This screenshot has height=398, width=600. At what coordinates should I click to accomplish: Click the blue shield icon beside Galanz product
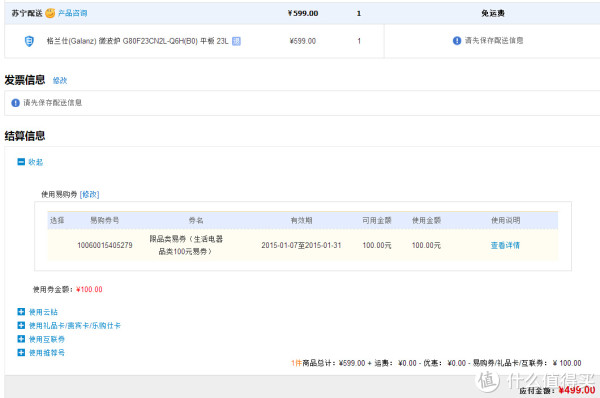(x=29, y=41)
